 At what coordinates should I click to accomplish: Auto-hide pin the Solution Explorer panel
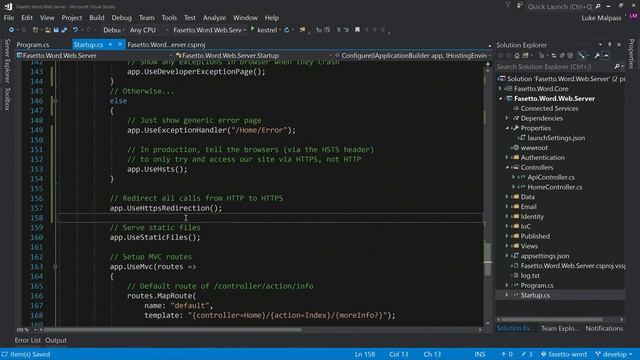pos(610,44)
